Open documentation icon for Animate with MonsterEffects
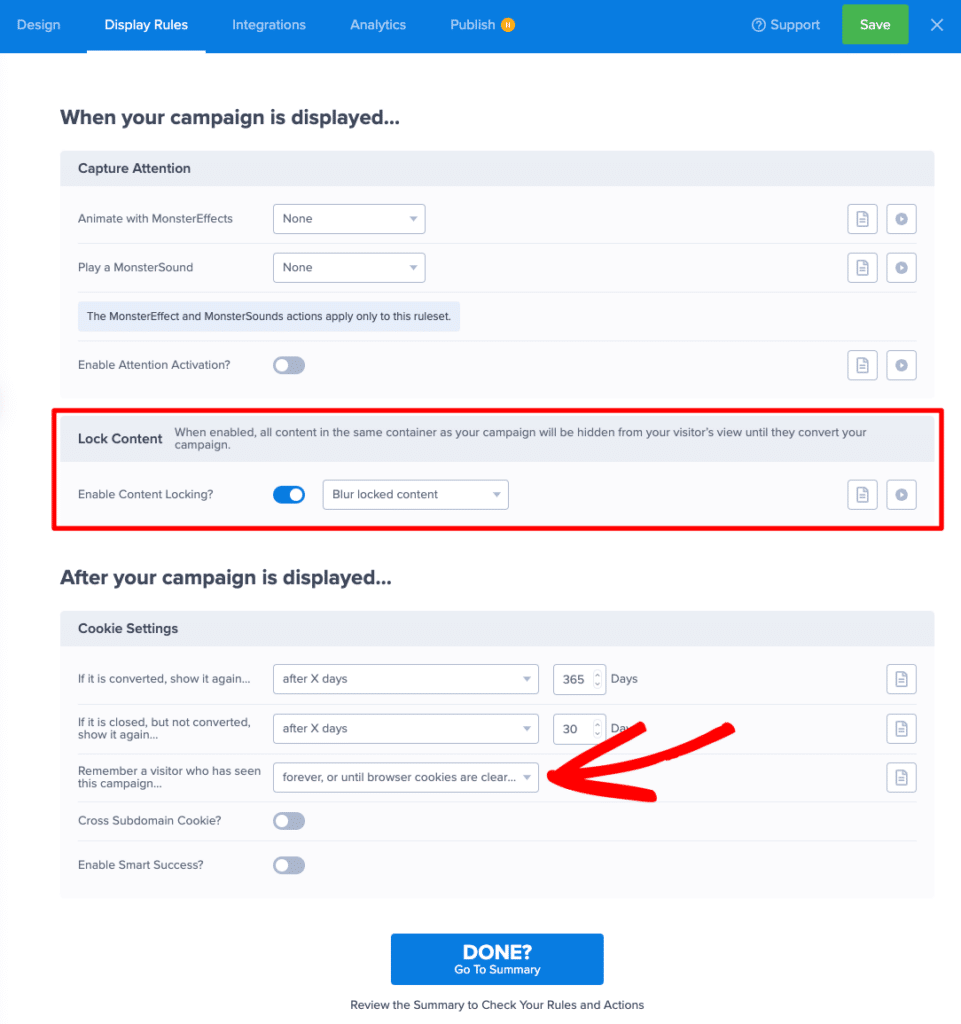This screenshot has height=1024, width=961. pos(862,219)
